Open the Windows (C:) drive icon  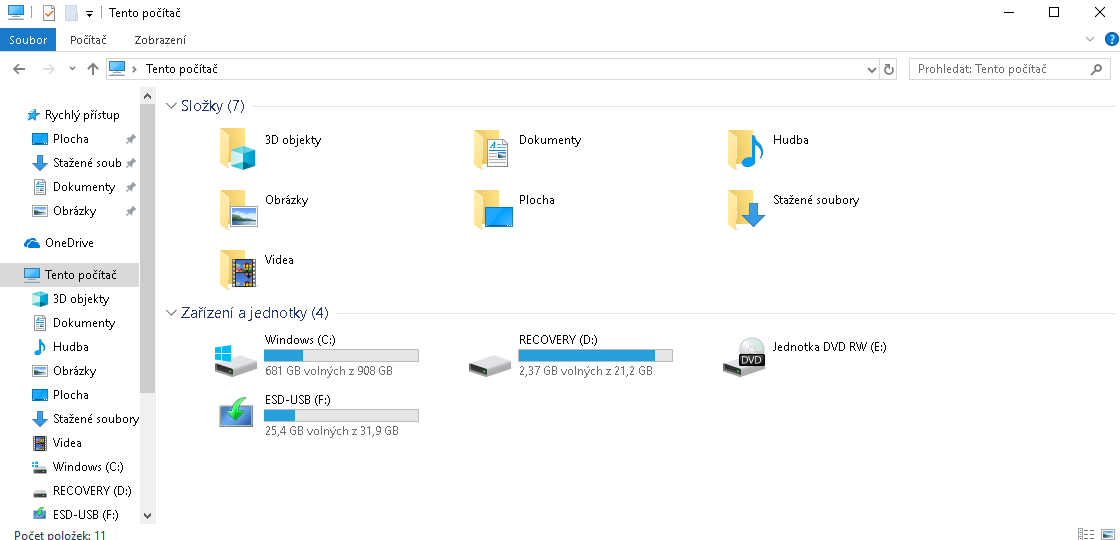pos(236,358)
